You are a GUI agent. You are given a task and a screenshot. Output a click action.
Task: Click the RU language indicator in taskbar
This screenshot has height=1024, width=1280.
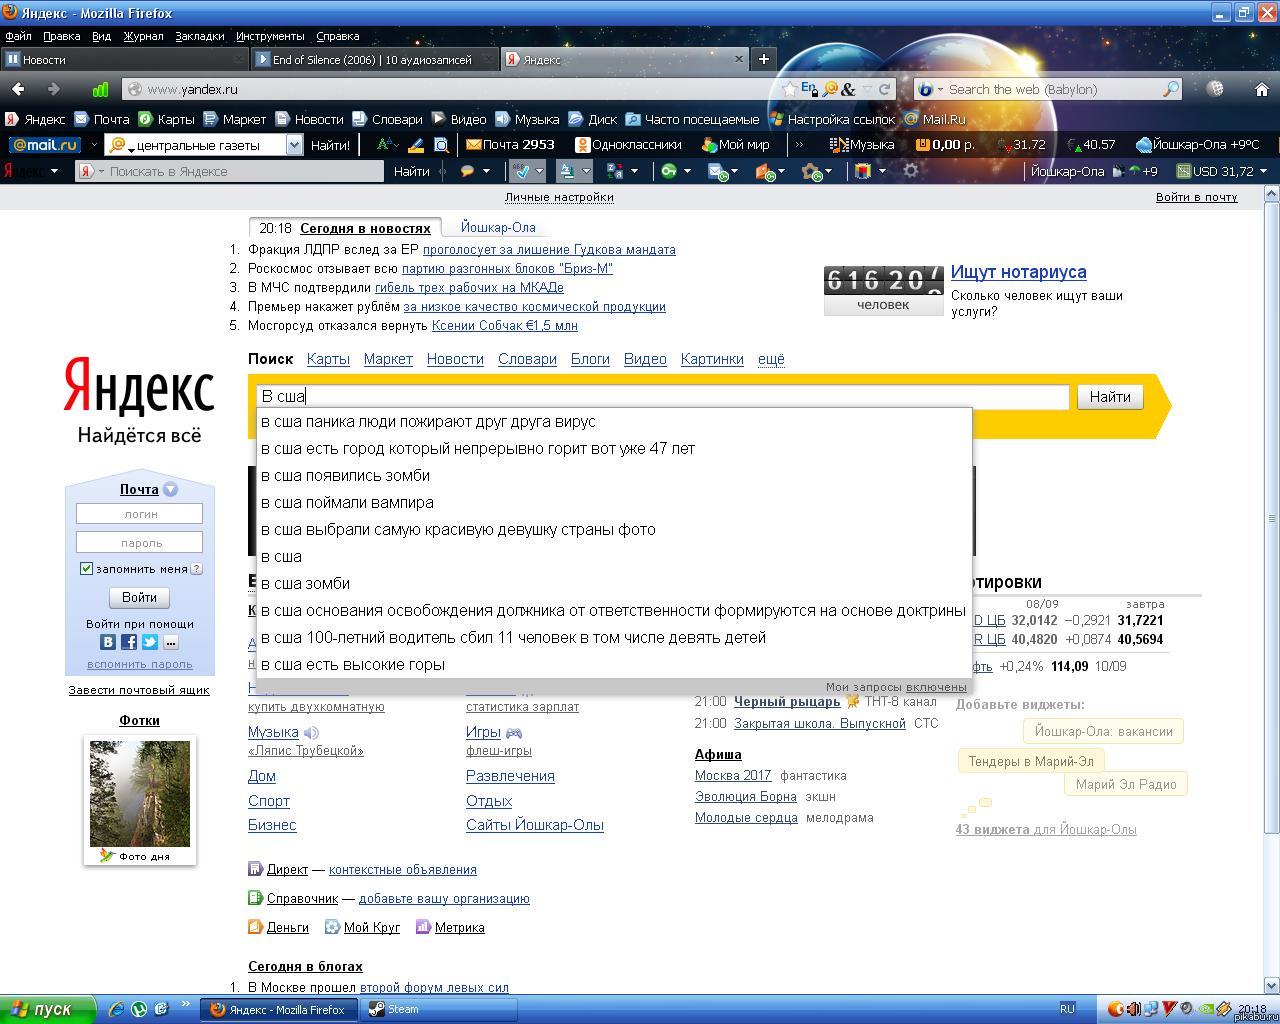click(x=1067, y=1009)
